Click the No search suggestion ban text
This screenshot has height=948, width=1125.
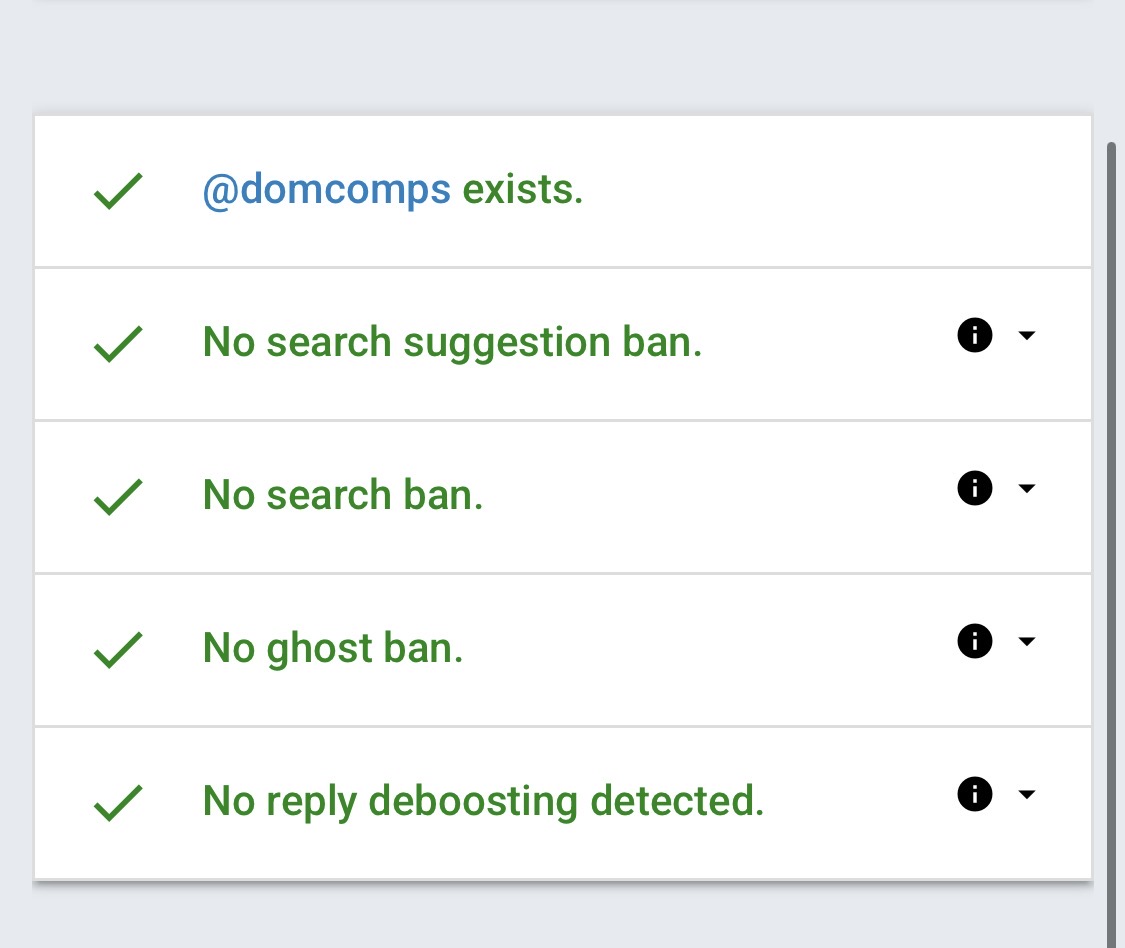452,343
